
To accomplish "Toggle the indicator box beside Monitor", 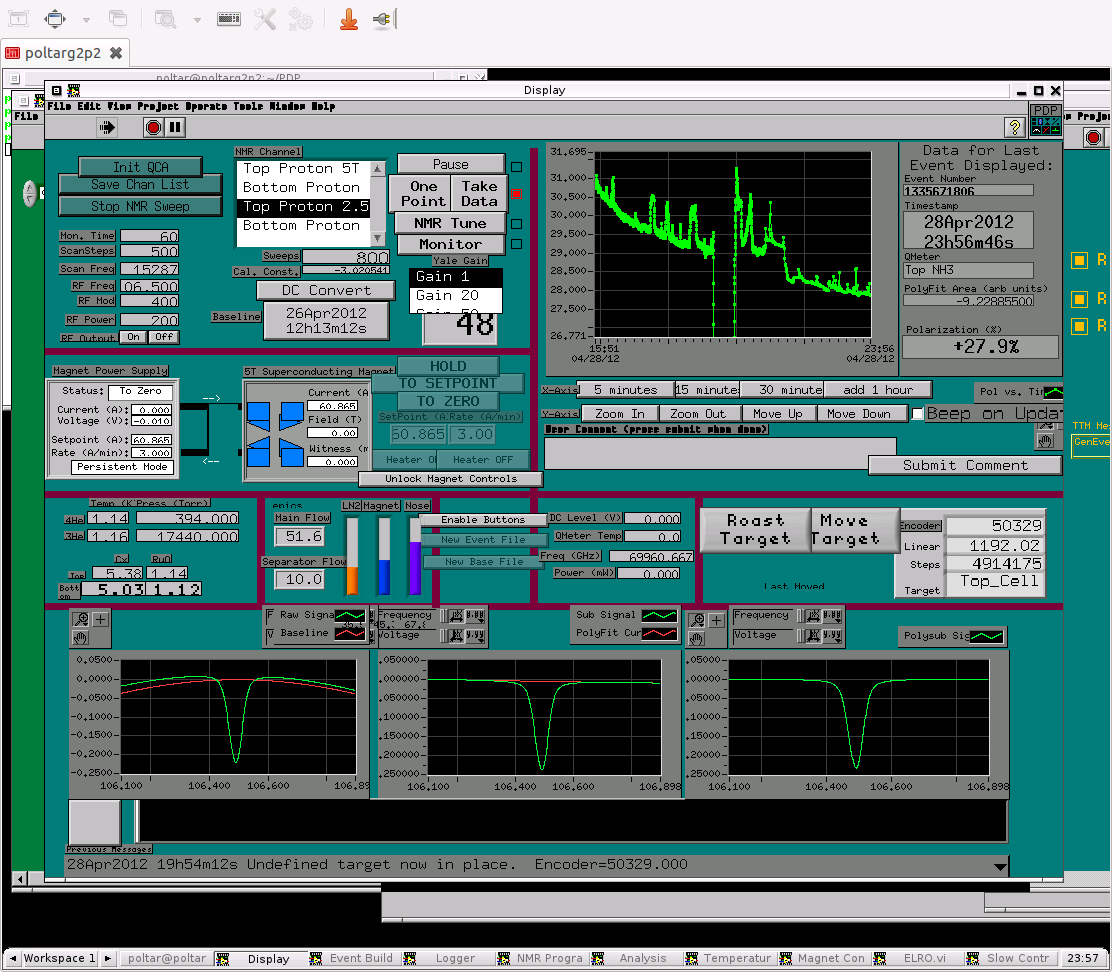I will click(x=516, y=244).
